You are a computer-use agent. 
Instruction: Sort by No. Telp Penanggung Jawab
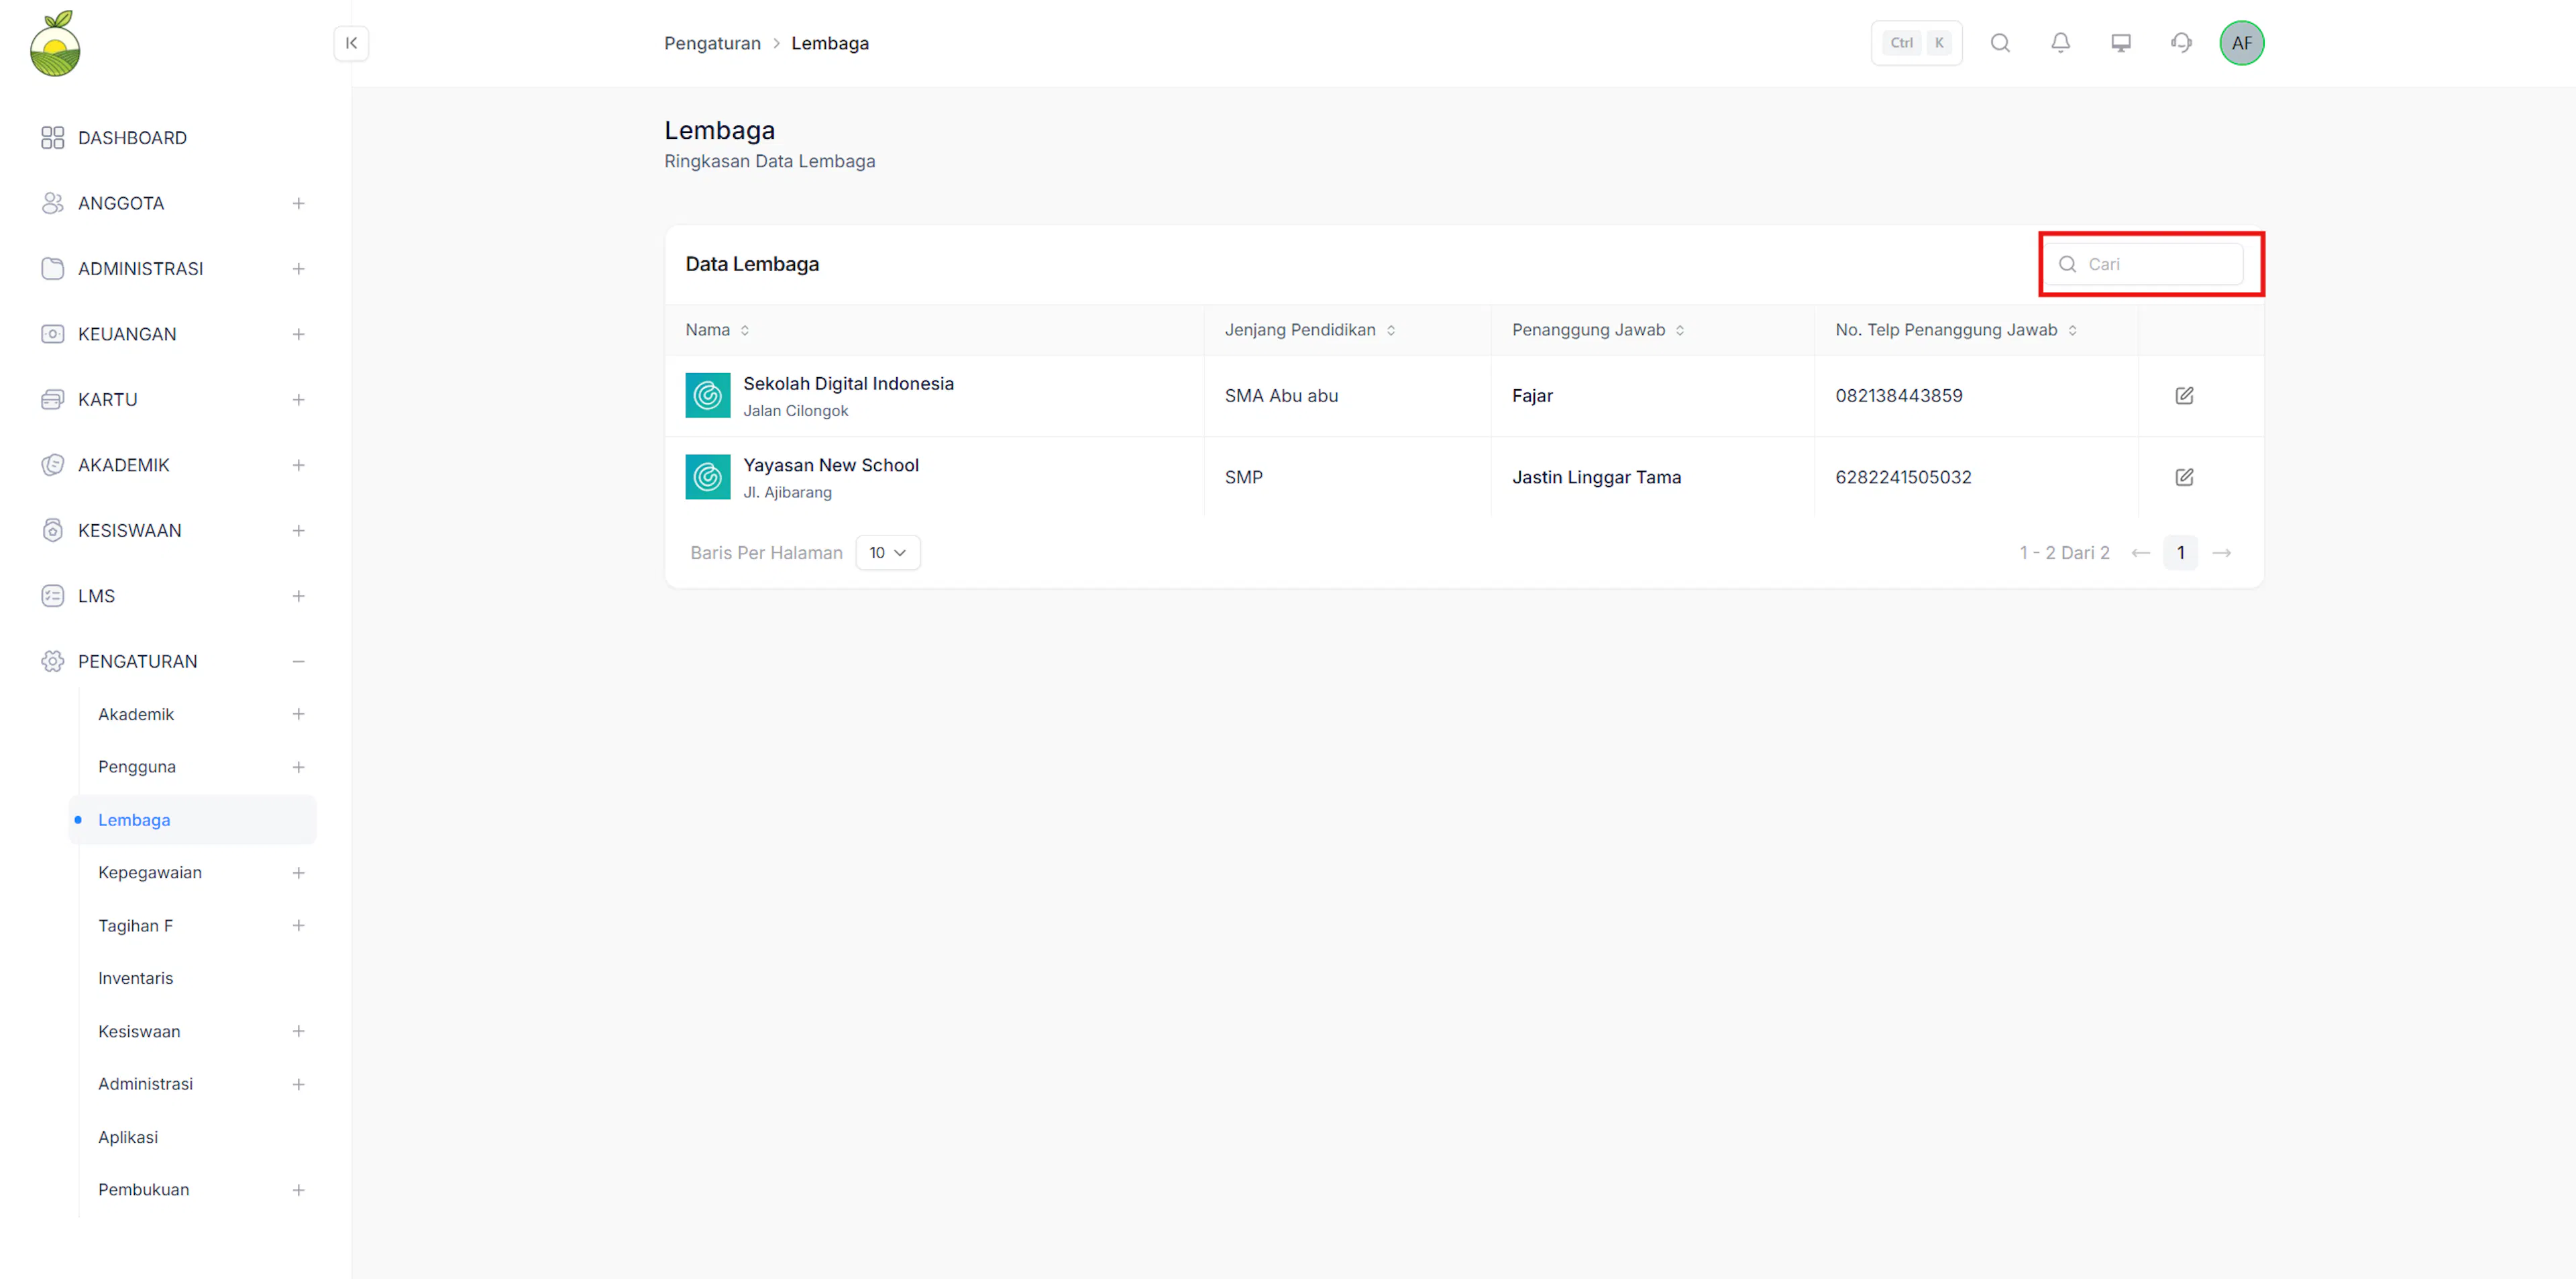(x=2072, y=330)
